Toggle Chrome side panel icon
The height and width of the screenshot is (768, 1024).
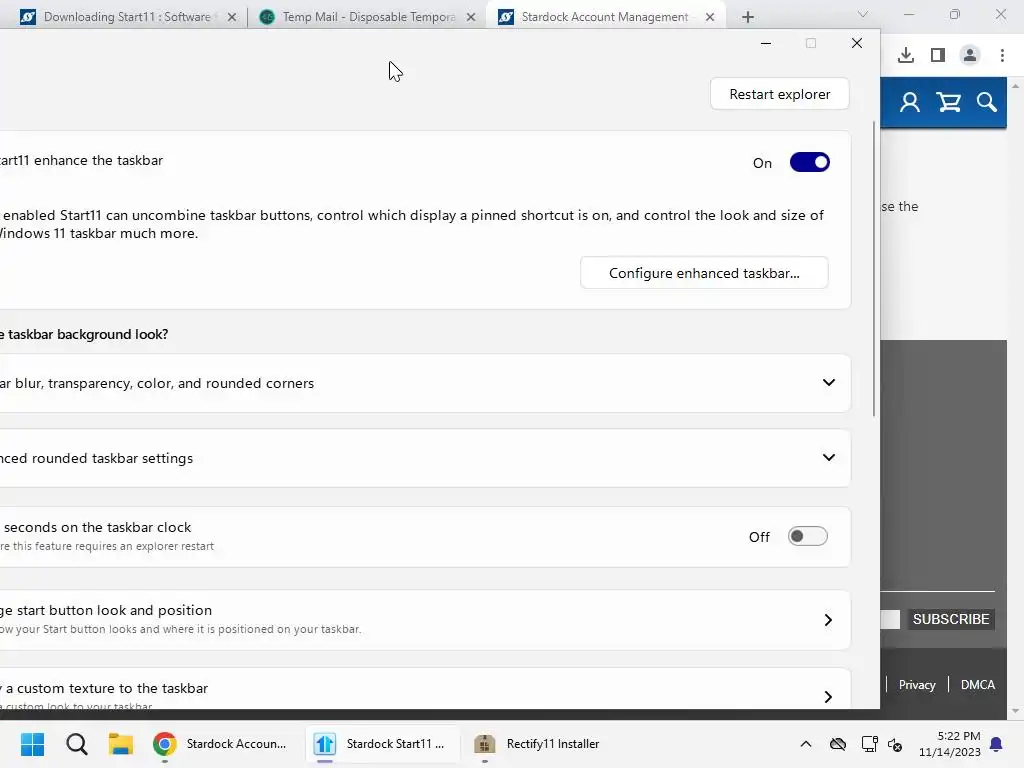point(938,56)
